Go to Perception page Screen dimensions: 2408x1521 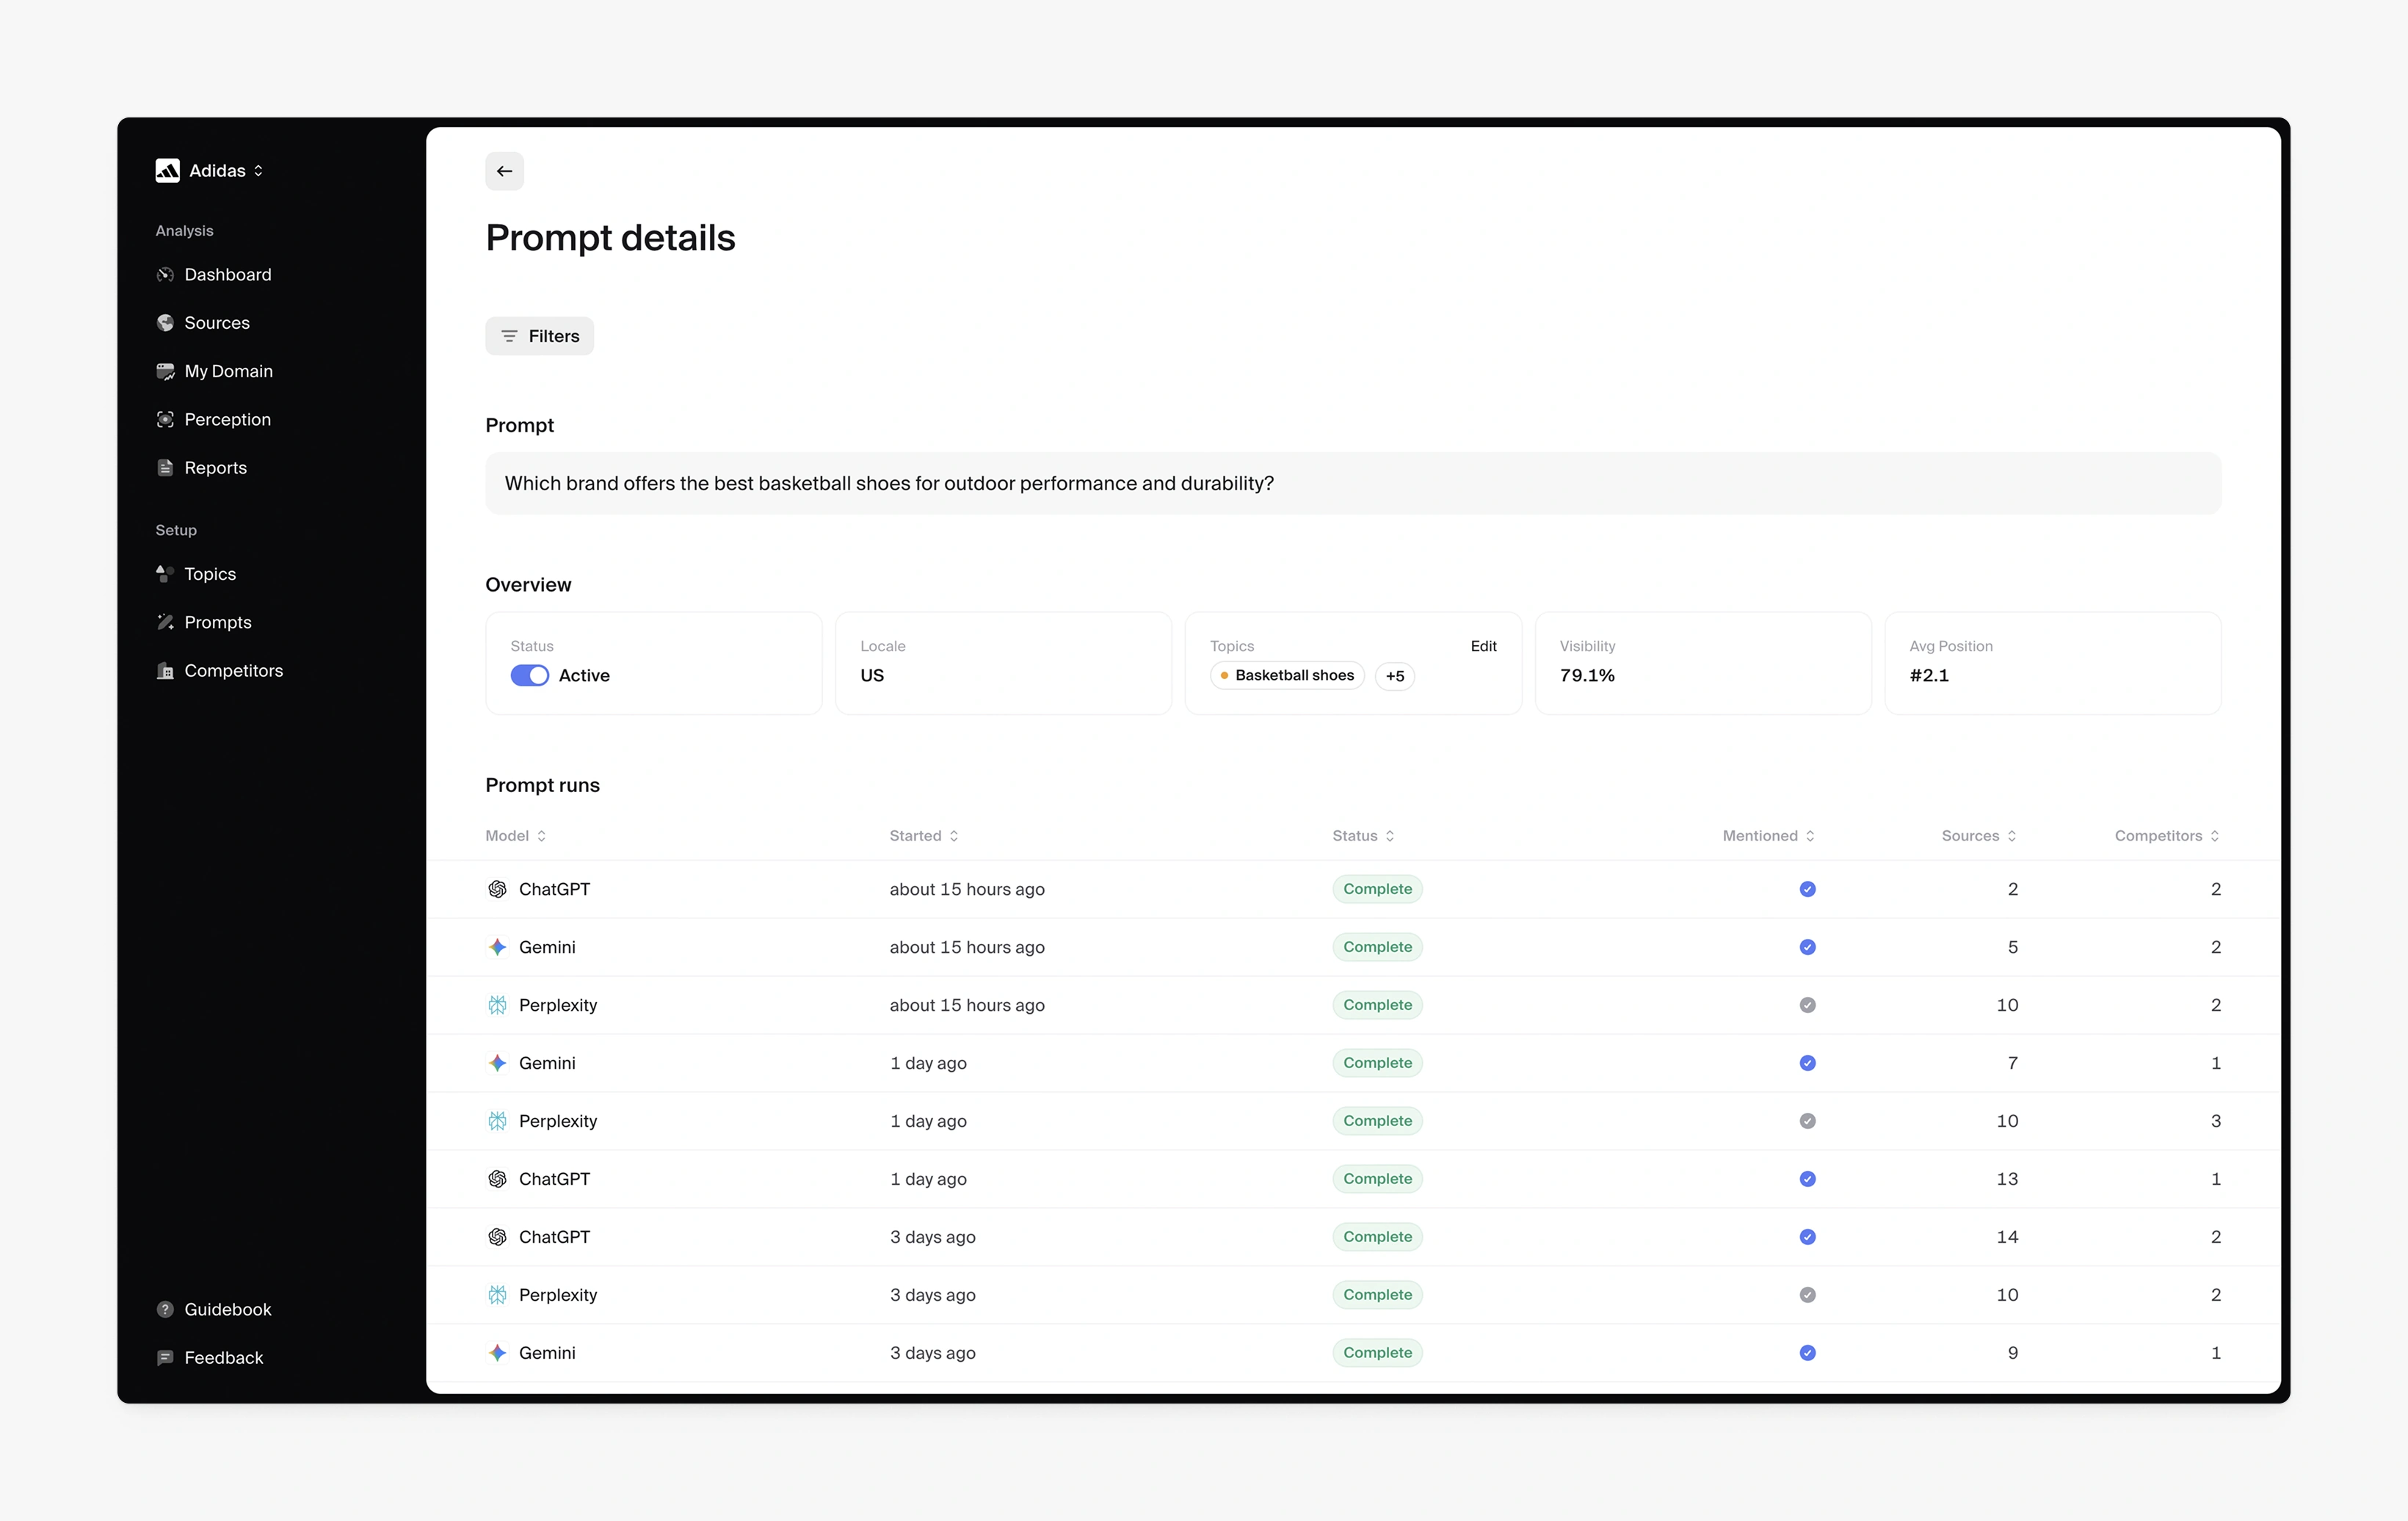tap(227, 419)
